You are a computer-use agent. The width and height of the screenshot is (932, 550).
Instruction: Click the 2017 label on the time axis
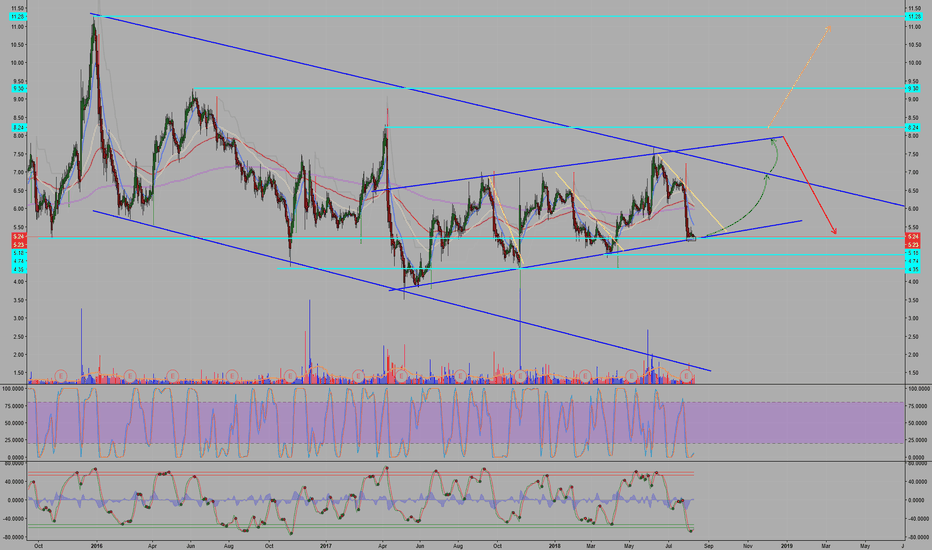(x=326, y=545)
